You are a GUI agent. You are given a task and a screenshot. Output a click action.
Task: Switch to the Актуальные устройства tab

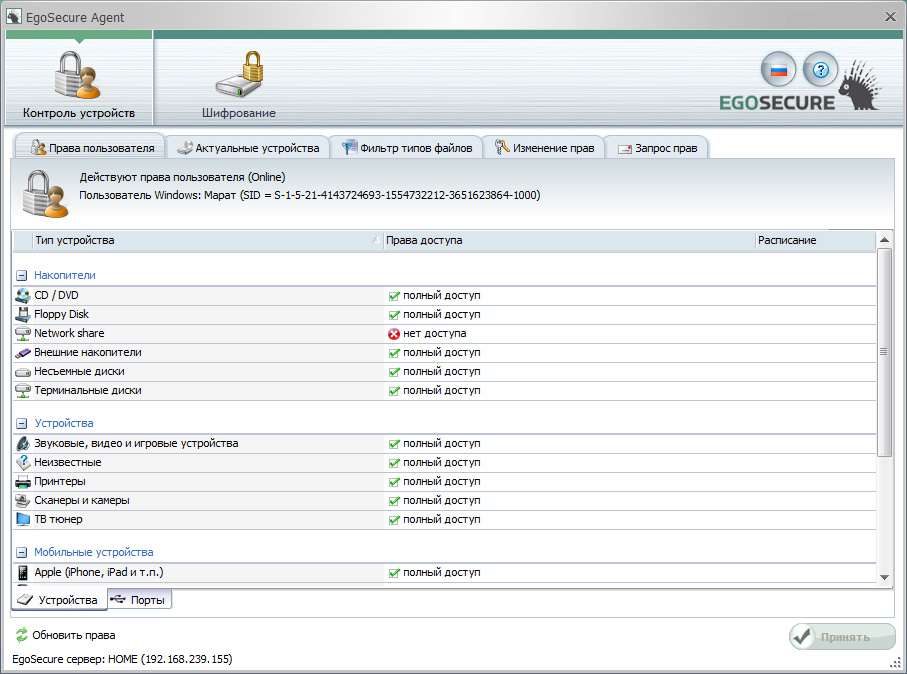[248, 148]
